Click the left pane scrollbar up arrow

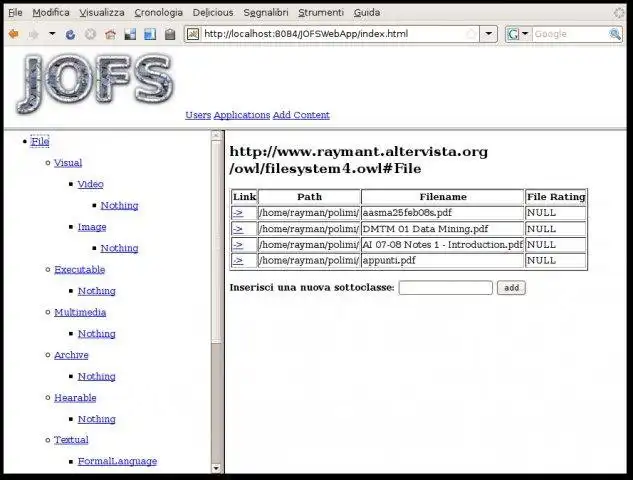216,135
